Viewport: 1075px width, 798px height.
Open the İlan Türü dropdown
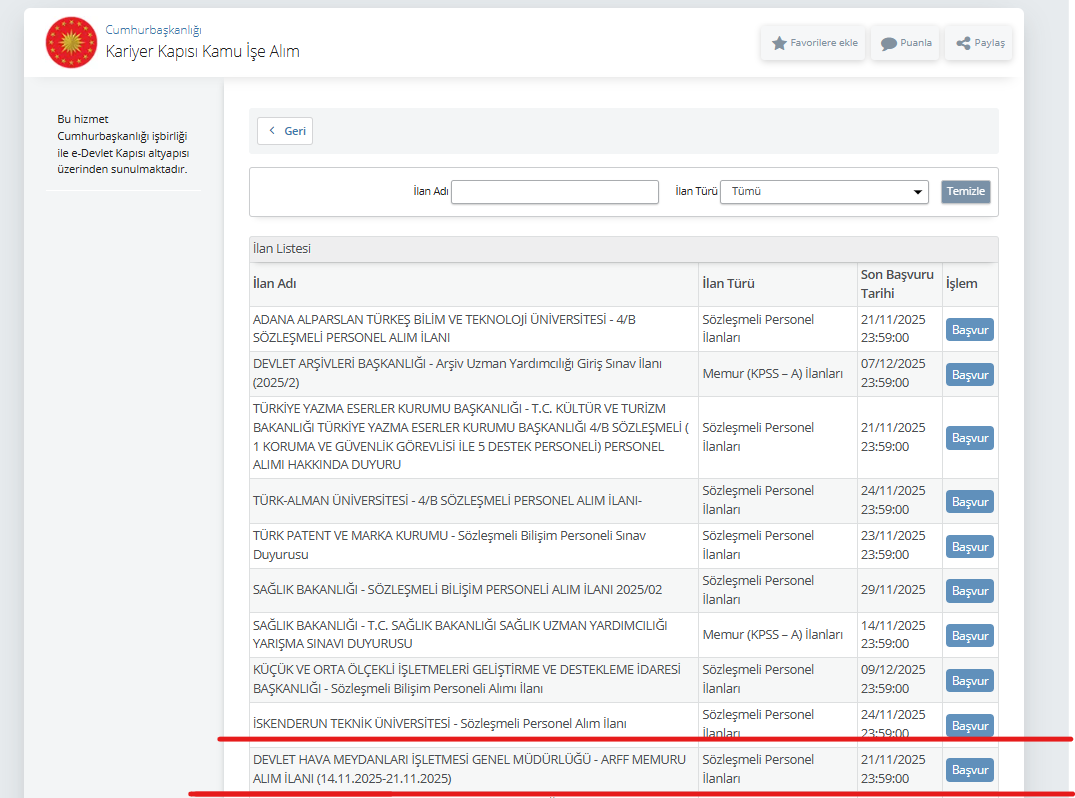pyautogui.click(x=825, y=192)
